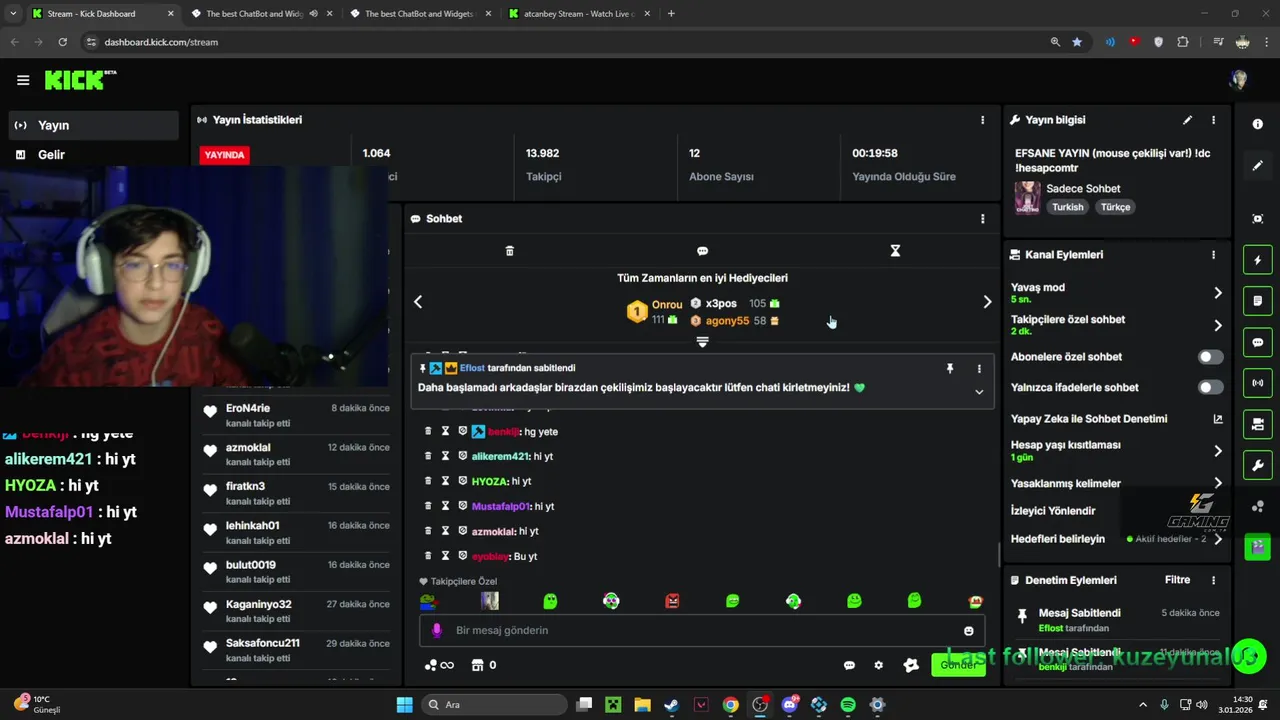Select the hourglass tab atop chat
1280x720 pixels.
[895, 251]
